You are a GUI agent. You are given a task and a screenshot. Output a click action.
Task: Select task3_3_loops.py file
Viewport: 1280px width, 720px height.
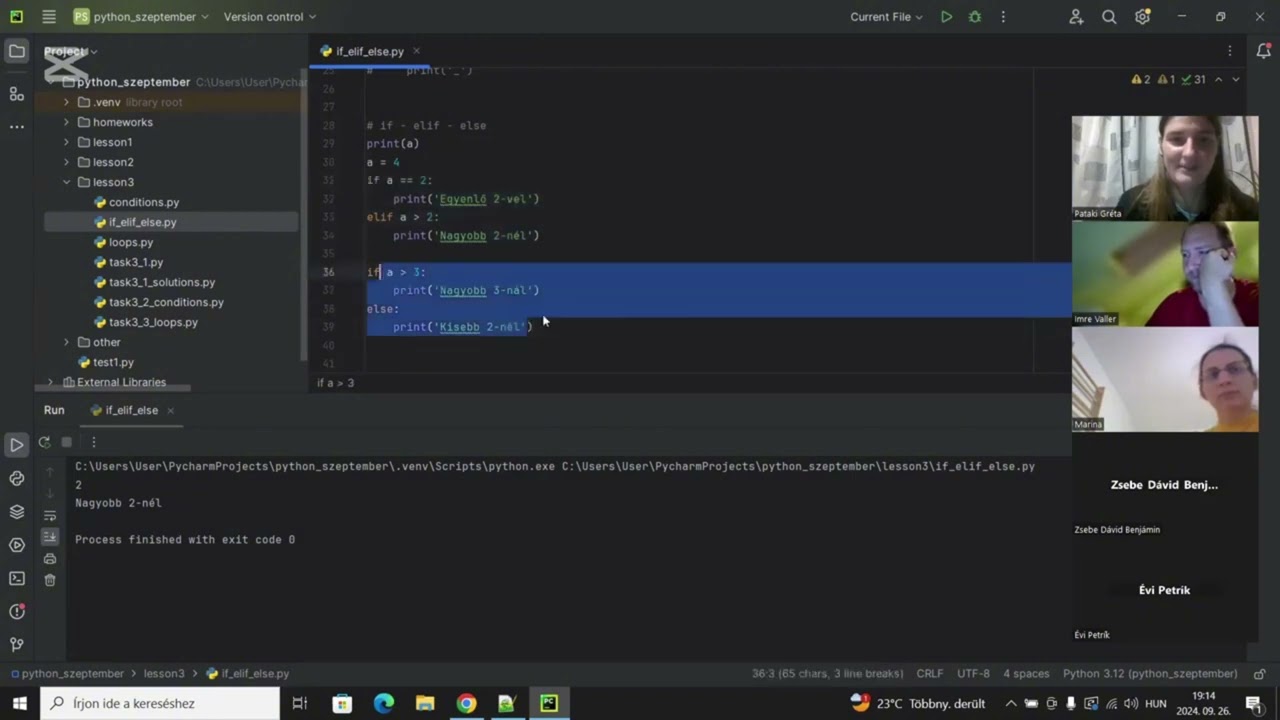point(153,322)
